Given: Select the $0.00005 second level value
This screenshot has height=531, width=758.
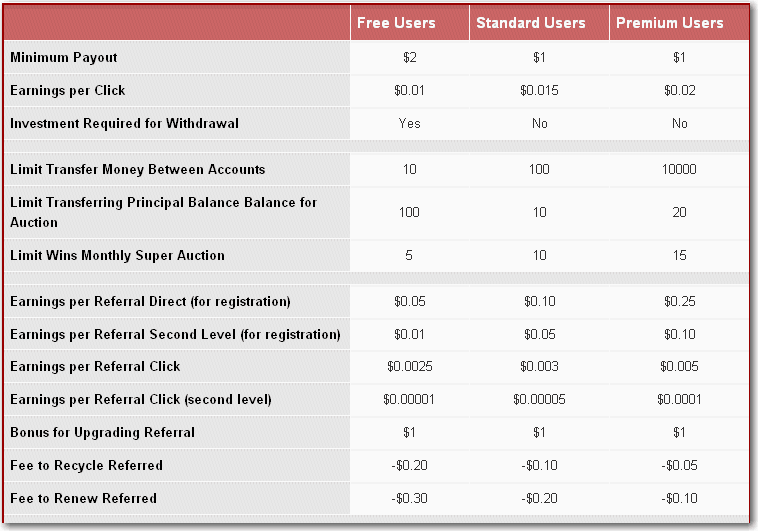Looking at the screenshot, I should (539, 399).
